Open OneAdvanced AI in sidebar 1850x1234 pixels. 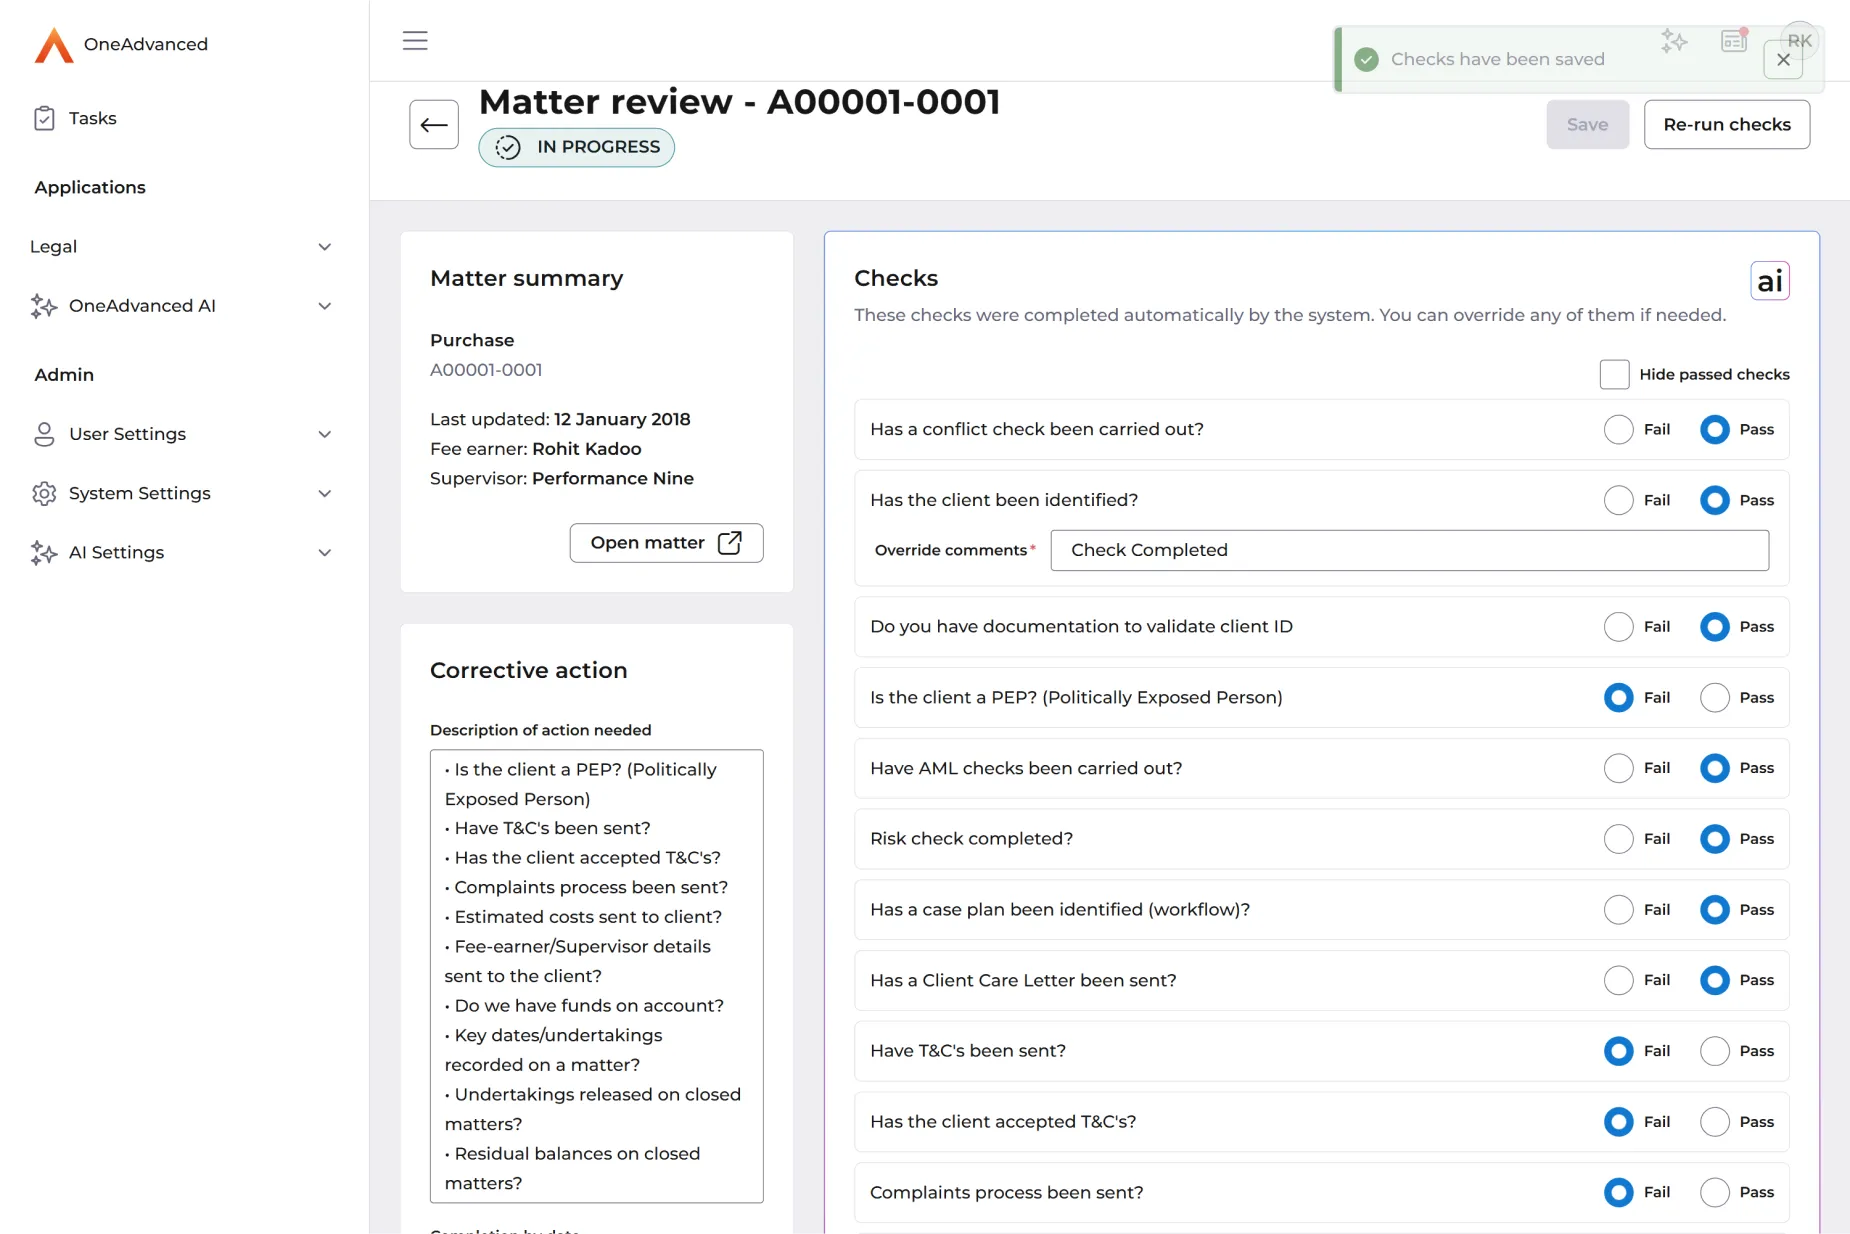pos(142,306)
